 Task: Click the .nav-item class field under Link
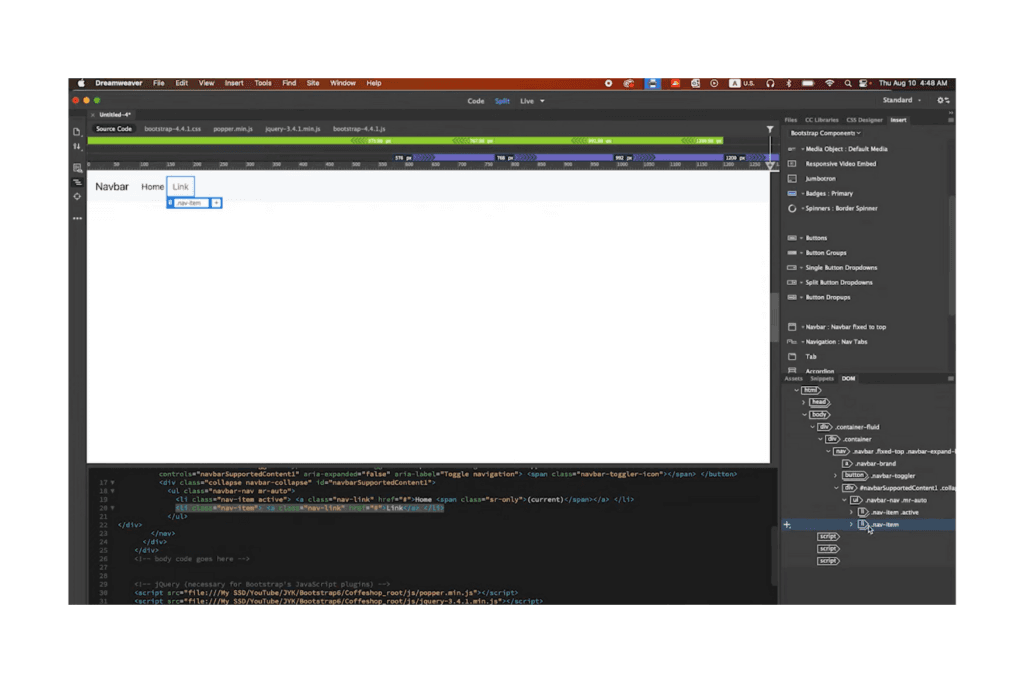(192, 203)
